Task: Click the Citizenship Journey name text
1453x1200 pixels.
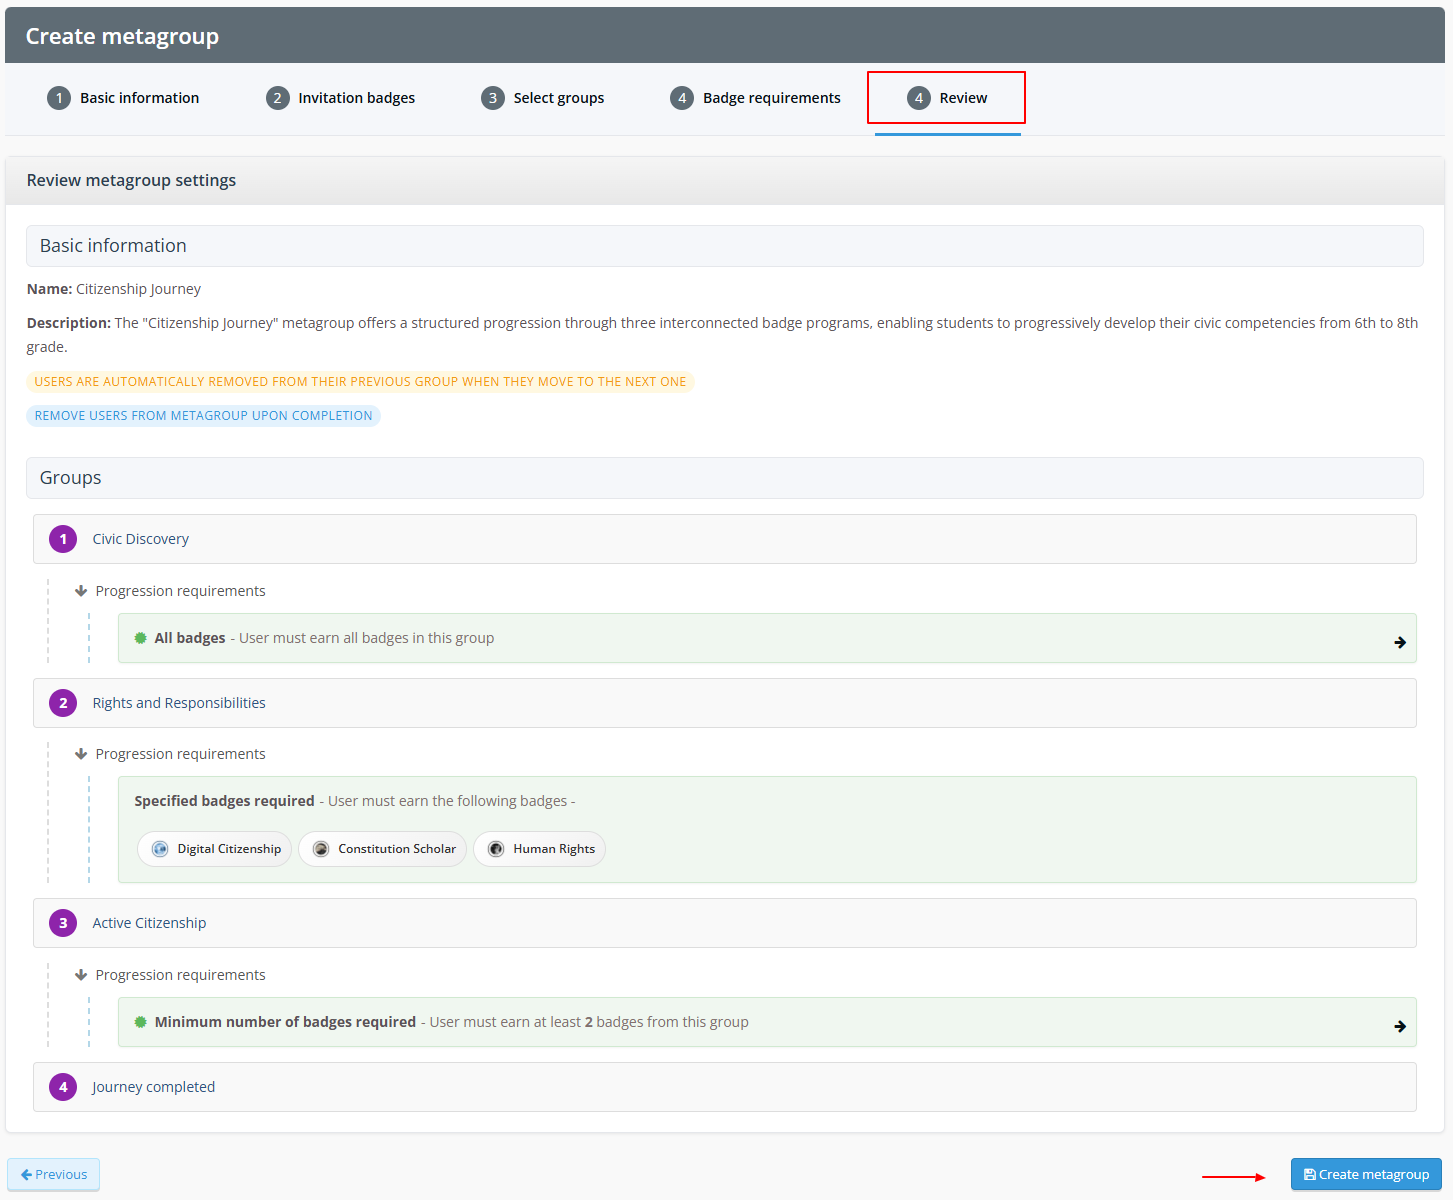Action: click(138, 289)
